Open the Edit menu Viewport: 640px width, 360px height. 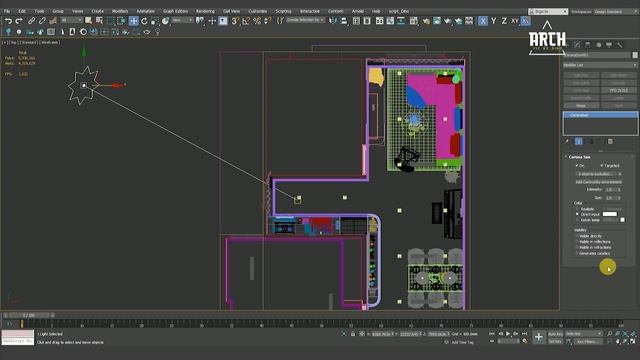[22, 11]
